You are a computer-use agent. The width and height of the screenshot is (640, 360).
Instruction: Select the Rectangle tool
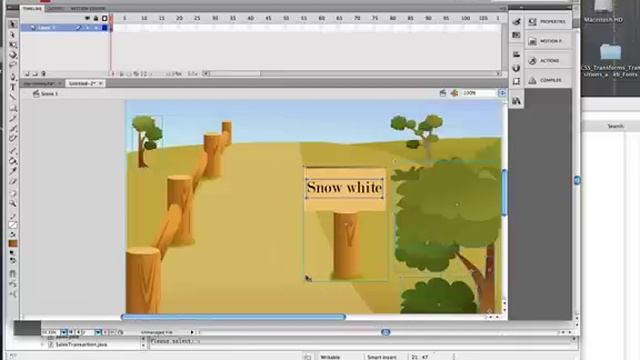13,108
